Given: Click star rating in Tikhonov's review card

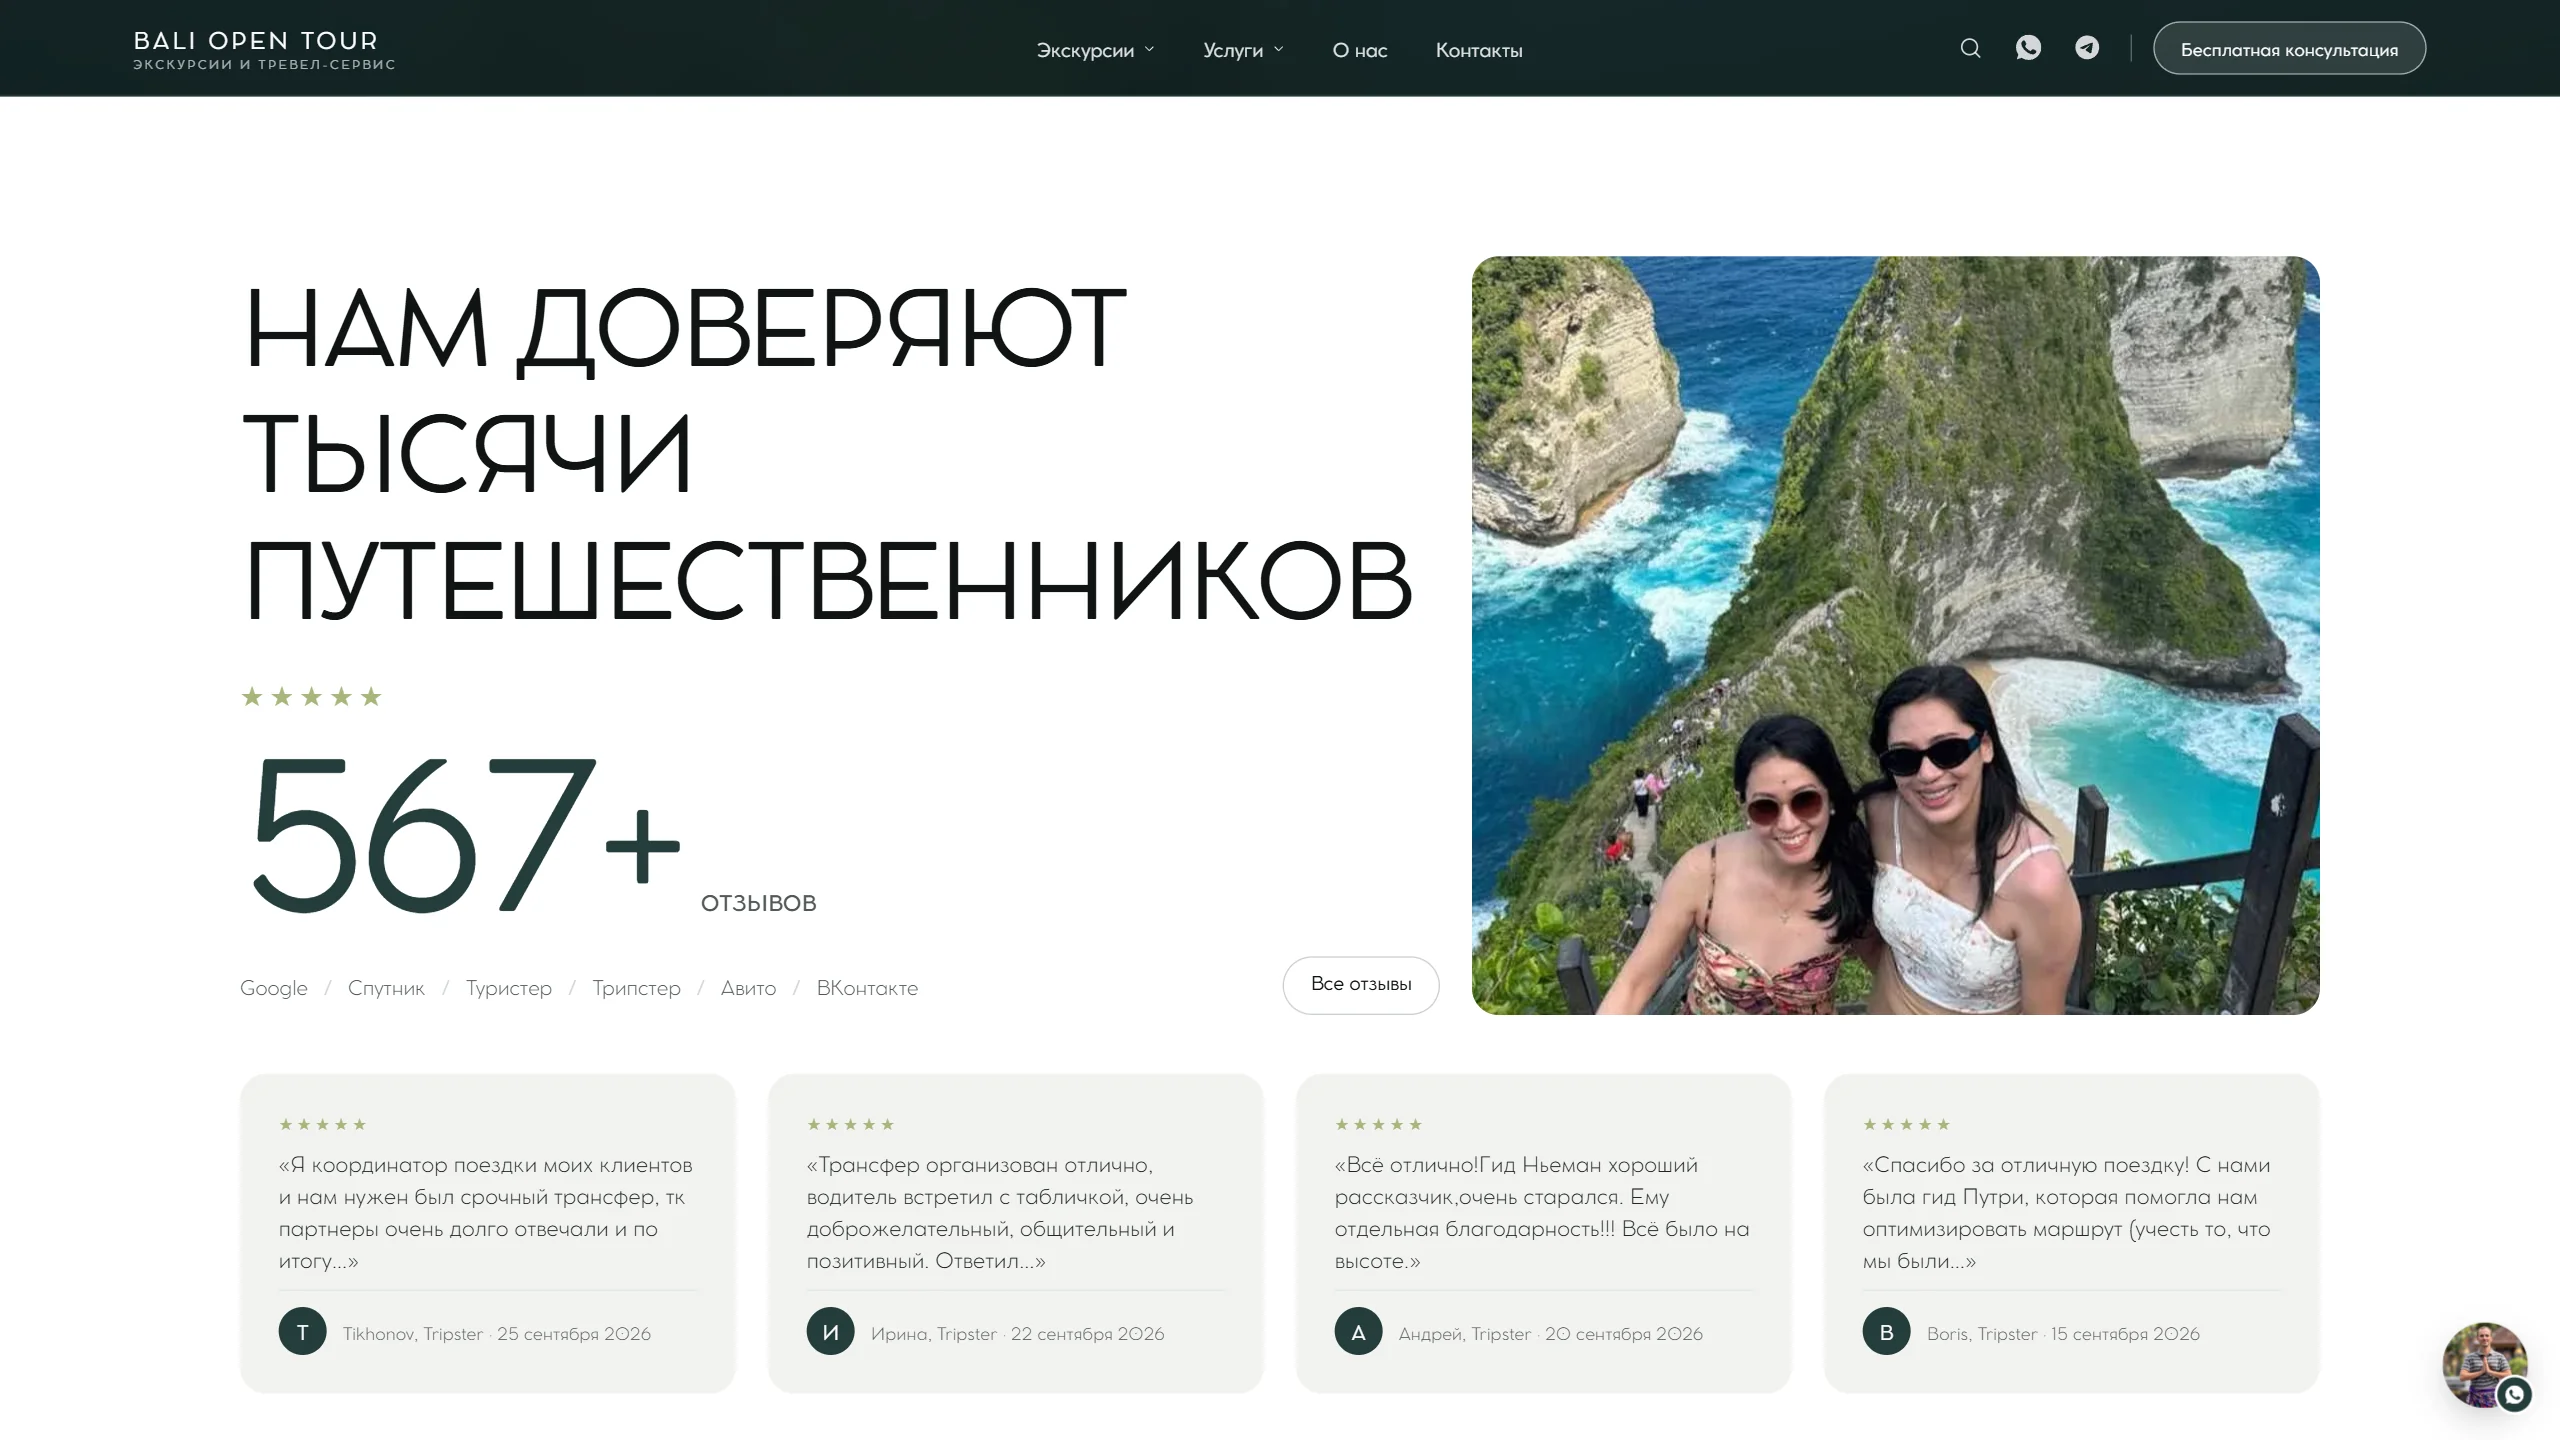Looking at the screenshot, I should 323,1124.
